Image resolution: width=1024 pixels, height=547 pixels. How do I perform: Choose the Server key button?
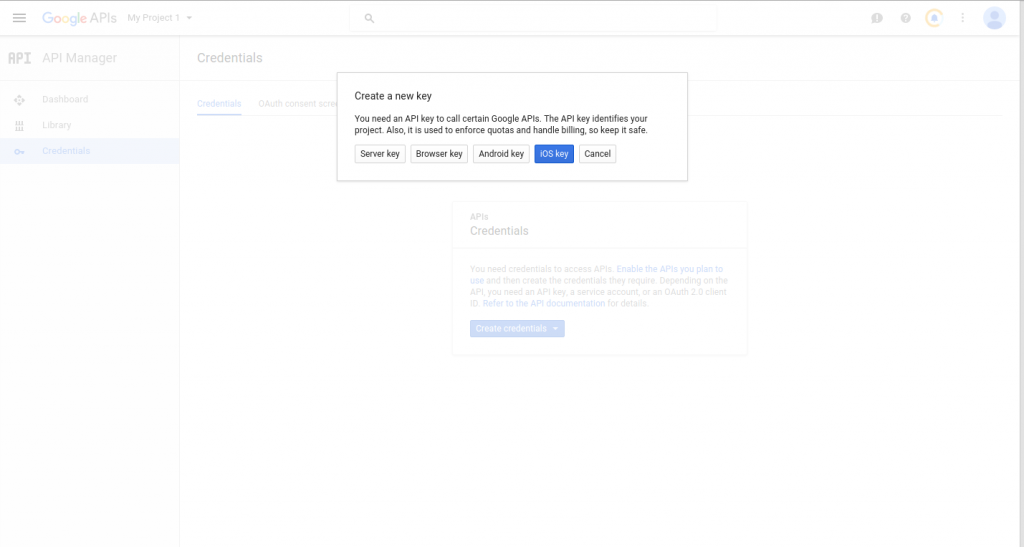coord(380,154)
